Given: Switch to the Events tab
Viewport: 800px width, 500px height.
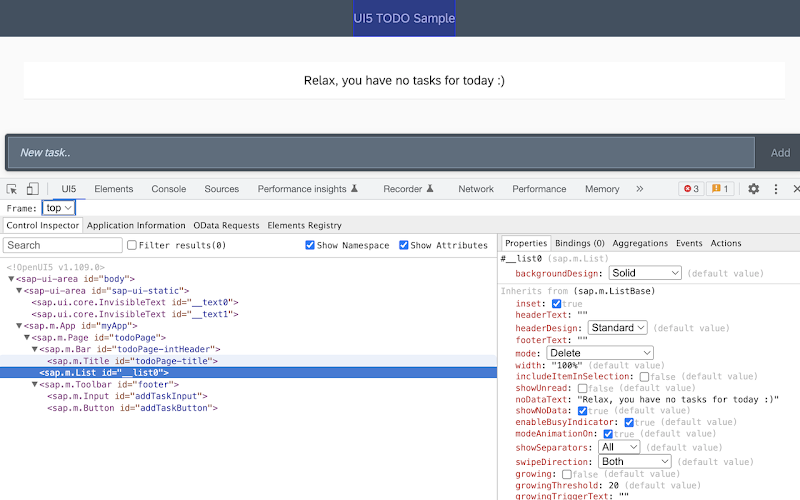Looking at the screenshot, I should [689, 243].
